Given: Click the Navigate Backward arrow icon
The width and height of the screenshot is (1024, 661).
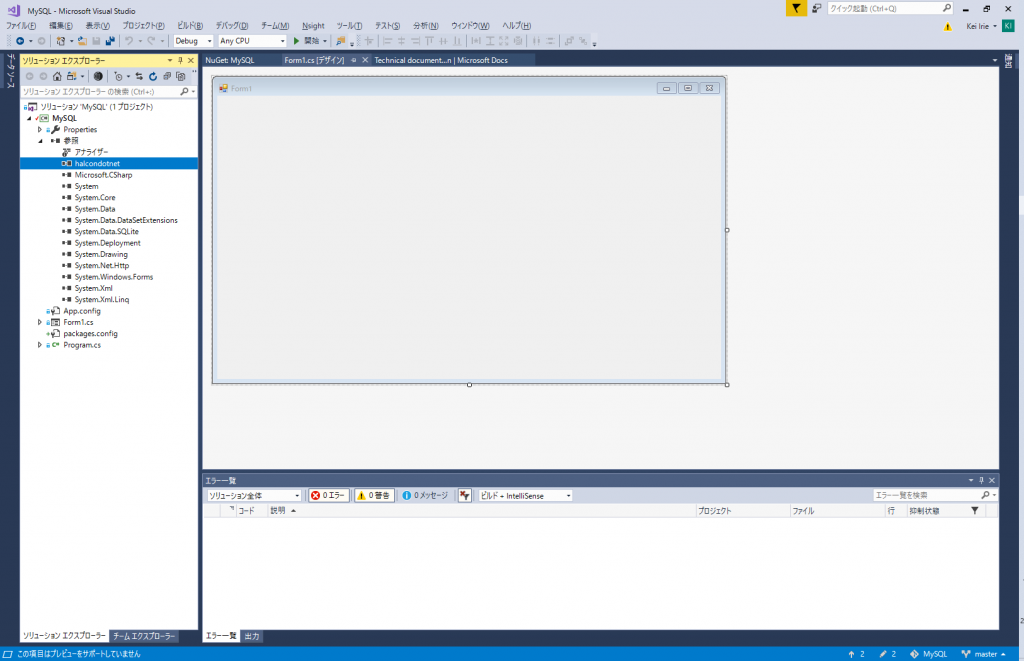Looking at the screenshot, I should (x=20, y=41).
